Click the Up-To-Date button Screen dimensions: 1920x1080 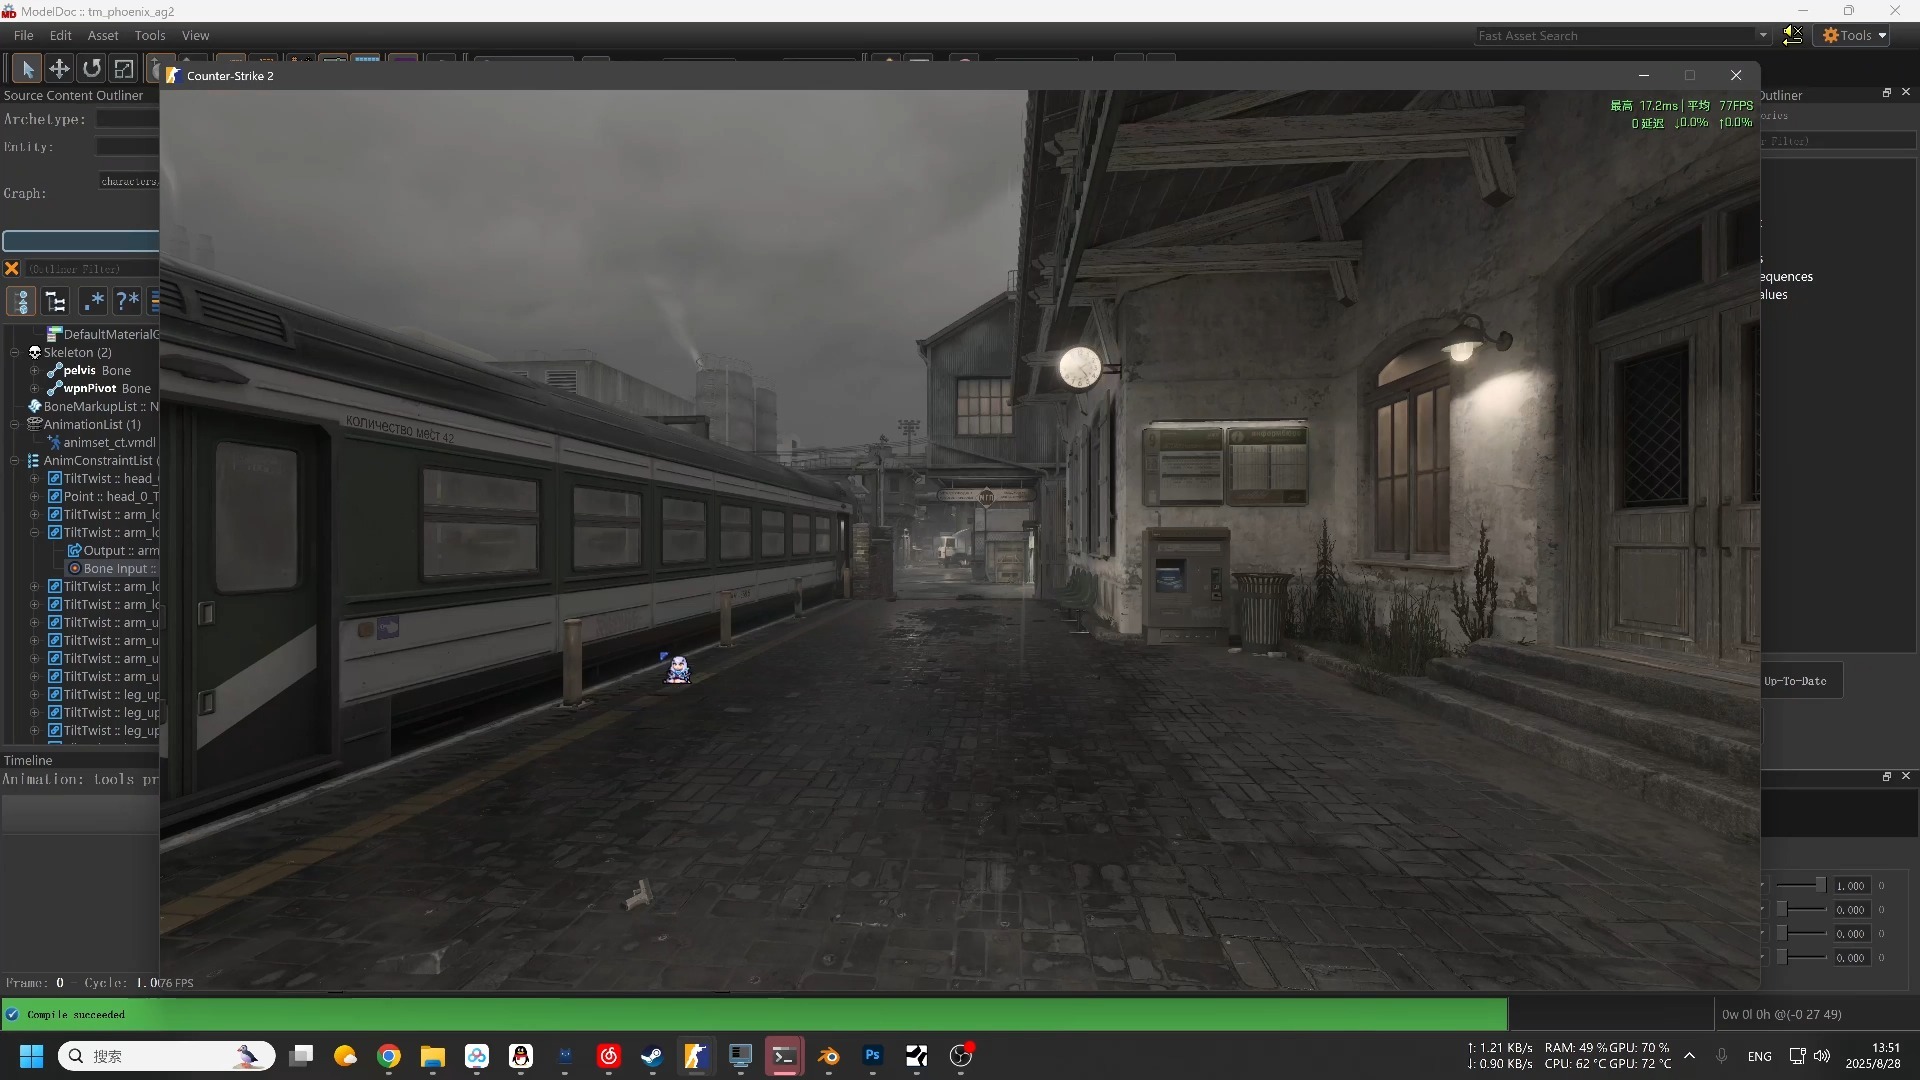tap(1802, 681)
